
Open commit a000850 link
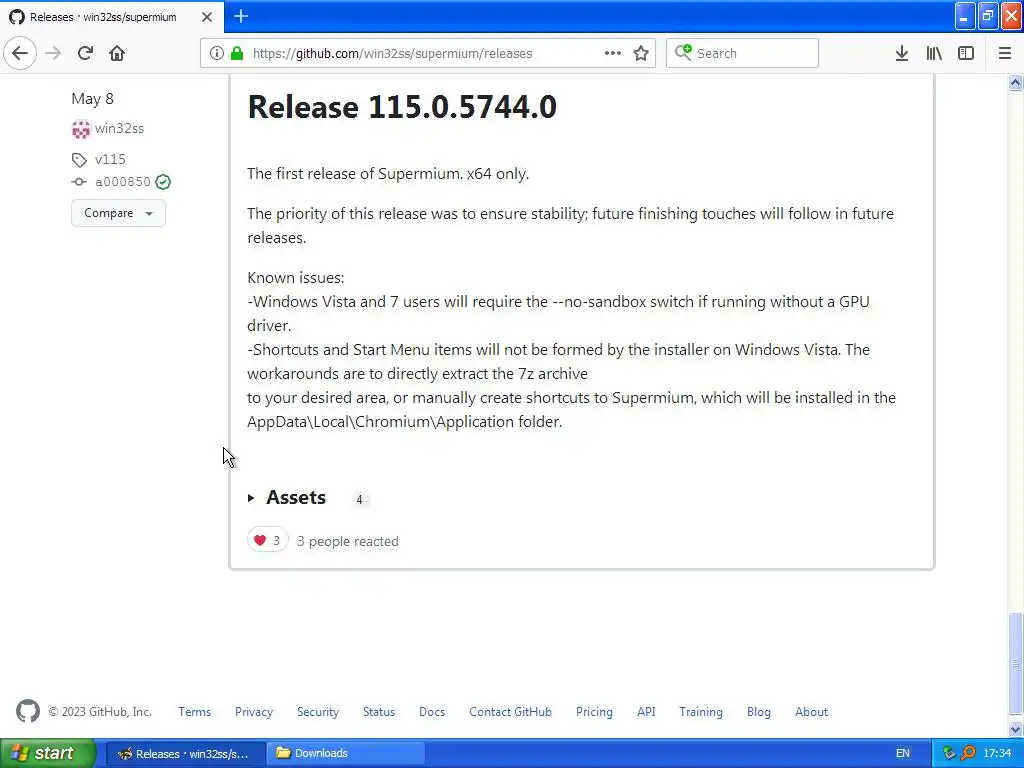pyautogui.click(x=123, y=182)
